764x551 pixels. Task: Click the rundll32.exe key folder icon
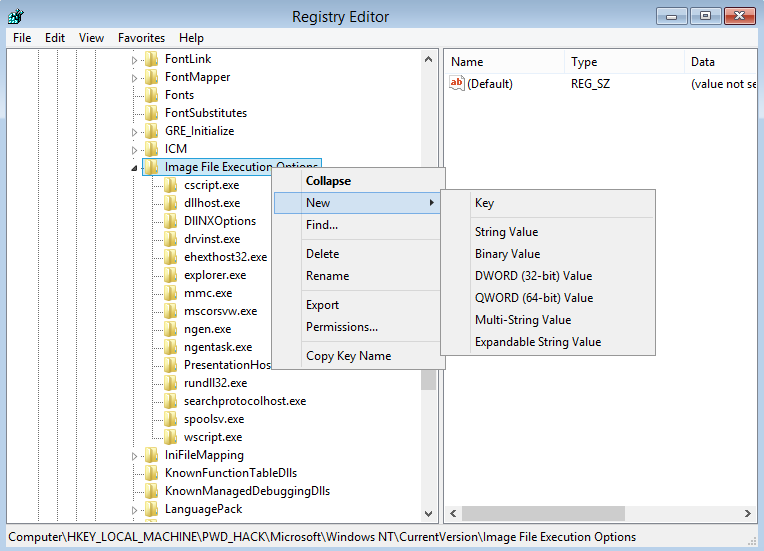click(x=171, y=382)
